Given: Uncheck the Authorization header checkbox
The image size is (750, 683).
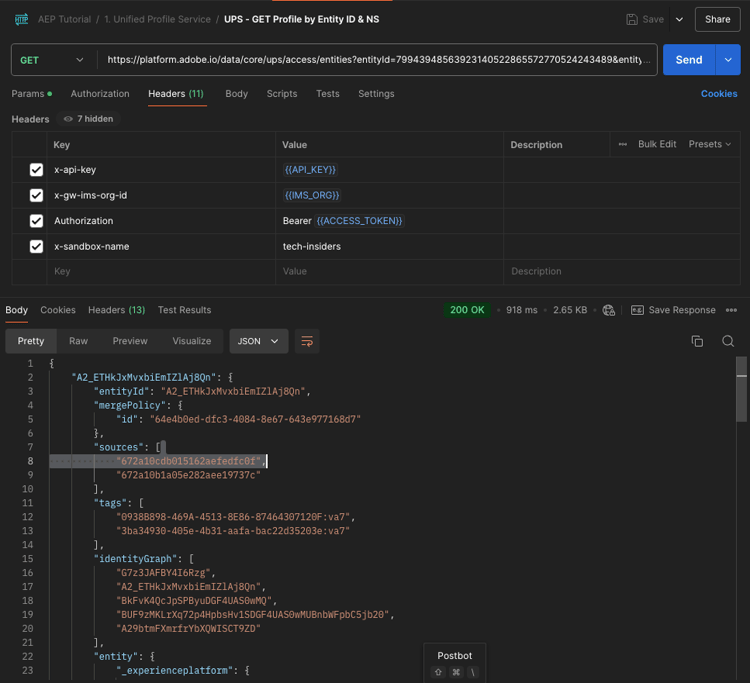Looking at the screenshot, I should (36, 221).
